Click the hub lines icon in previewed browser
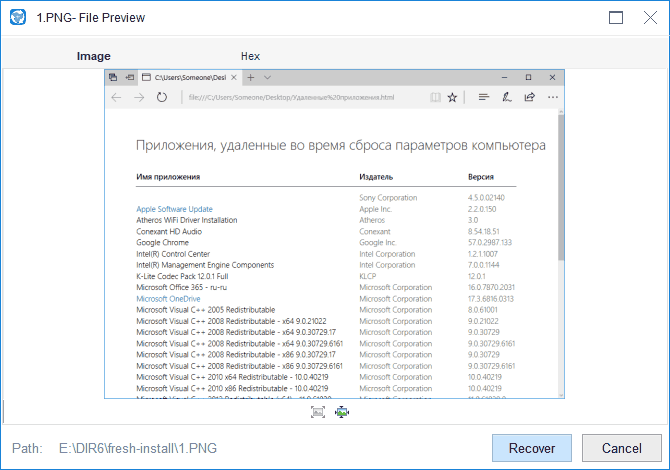670x470 pixels. point(484,97)
